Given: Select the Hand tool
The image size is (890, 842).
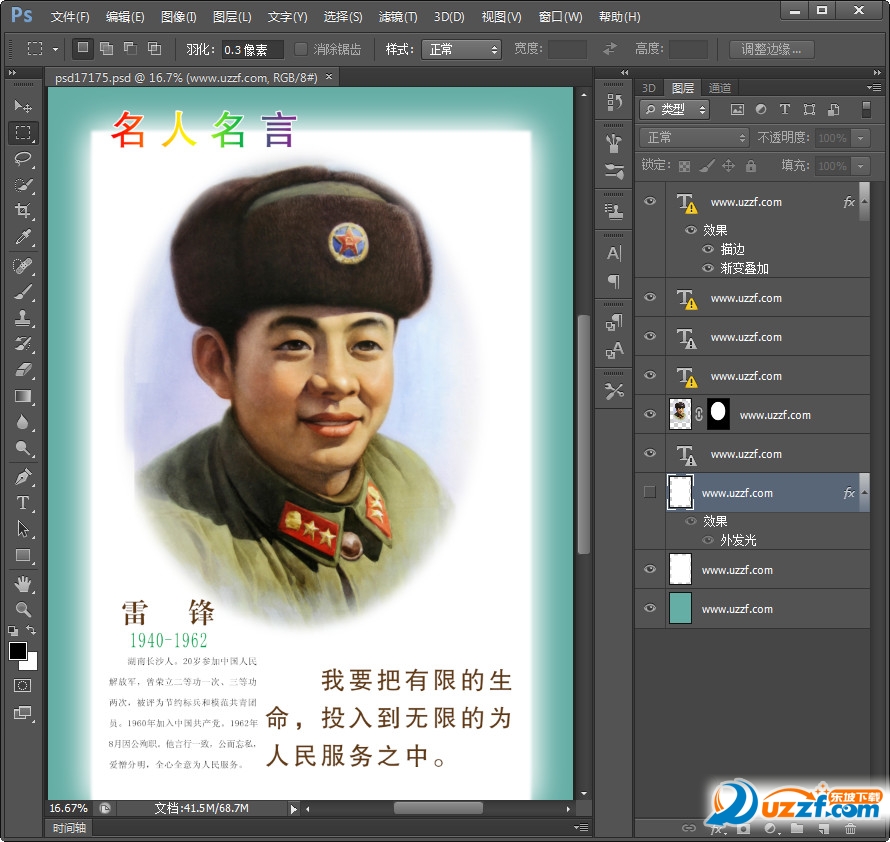Looking at the screenshot, I should pos(23,583).
